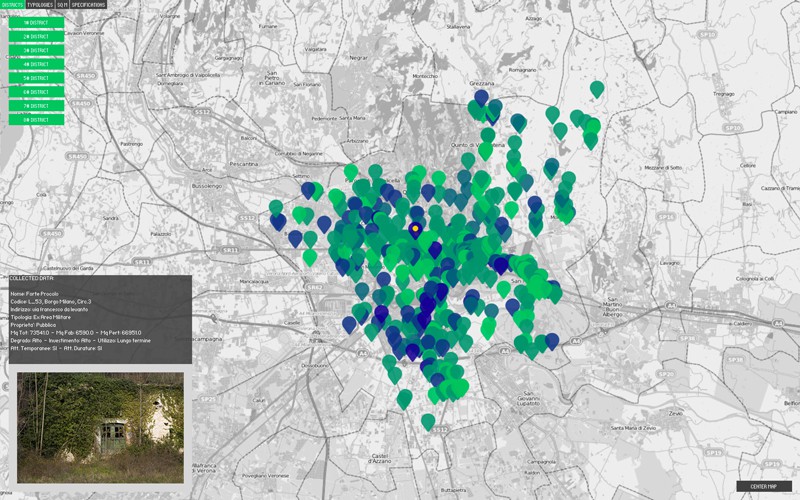
Task: Click the Att. Temporanee: SI line
Action: point(56,348)
